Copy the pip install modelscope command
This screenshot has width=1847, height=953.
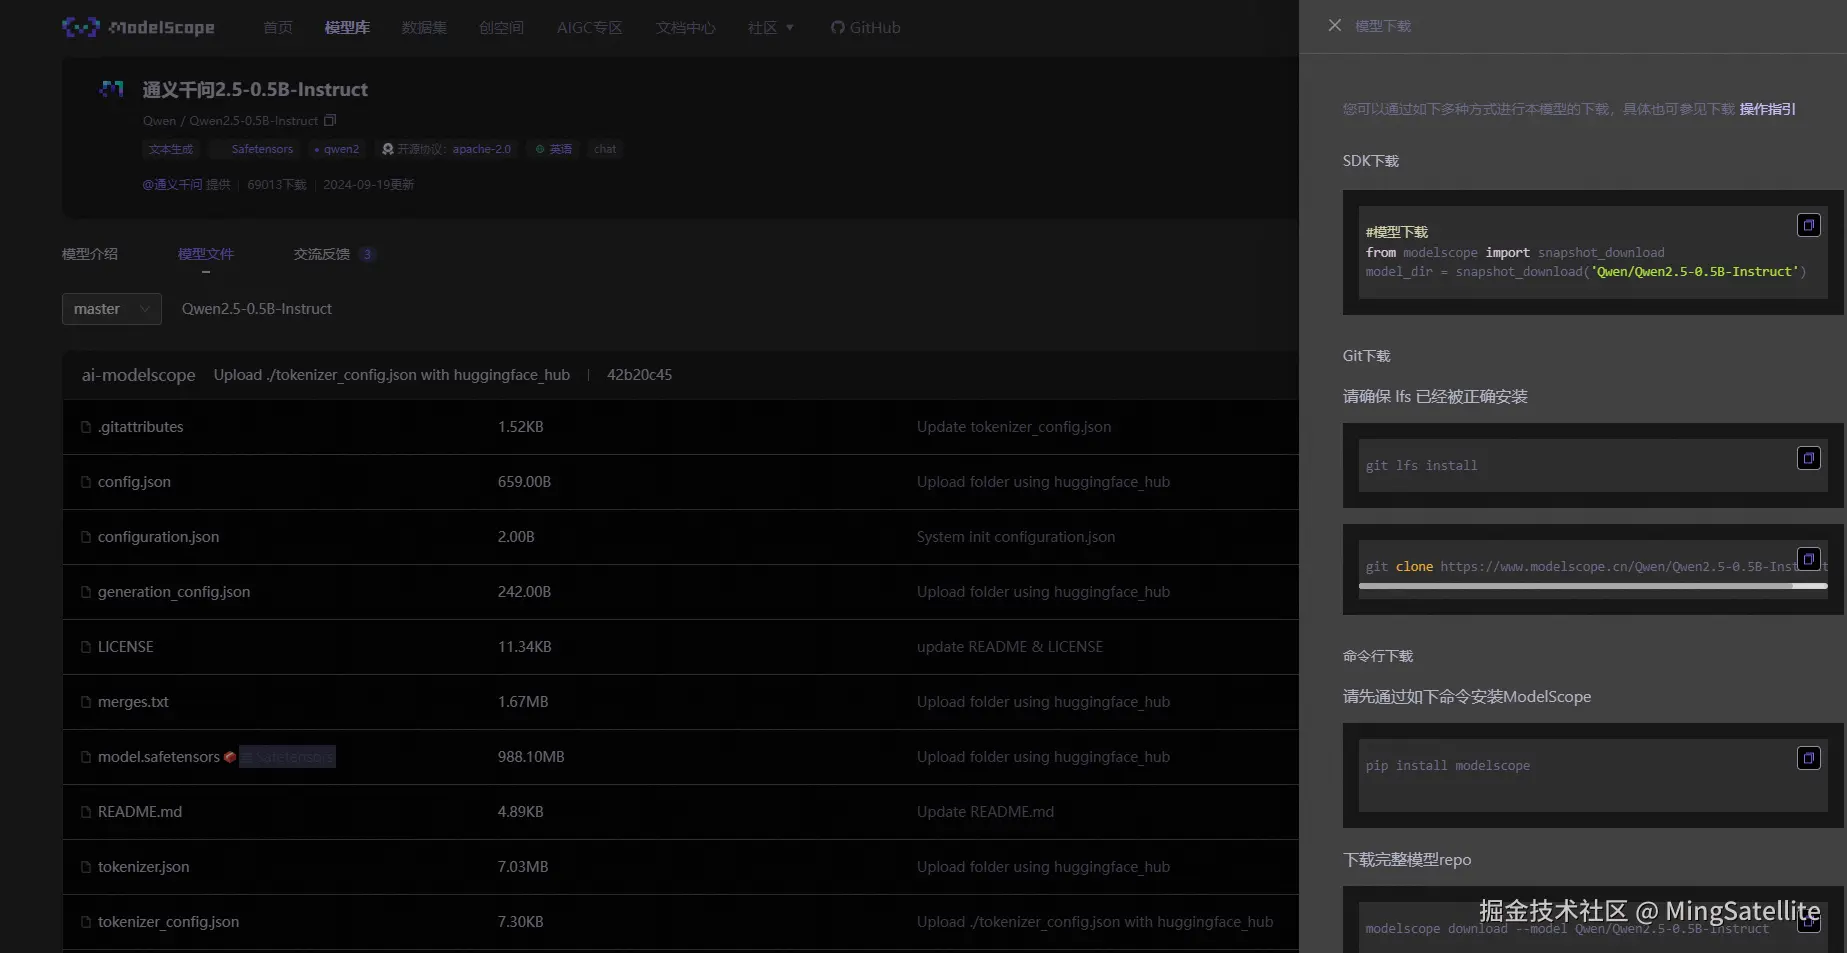[1809, 758]
